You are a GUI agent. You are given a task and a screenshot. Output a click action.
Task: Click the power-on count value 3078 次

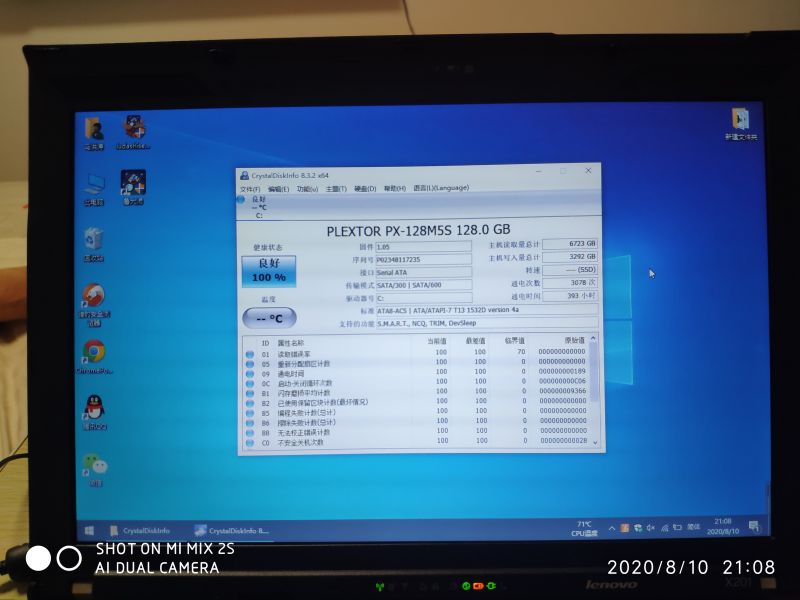tap(570, 283)
